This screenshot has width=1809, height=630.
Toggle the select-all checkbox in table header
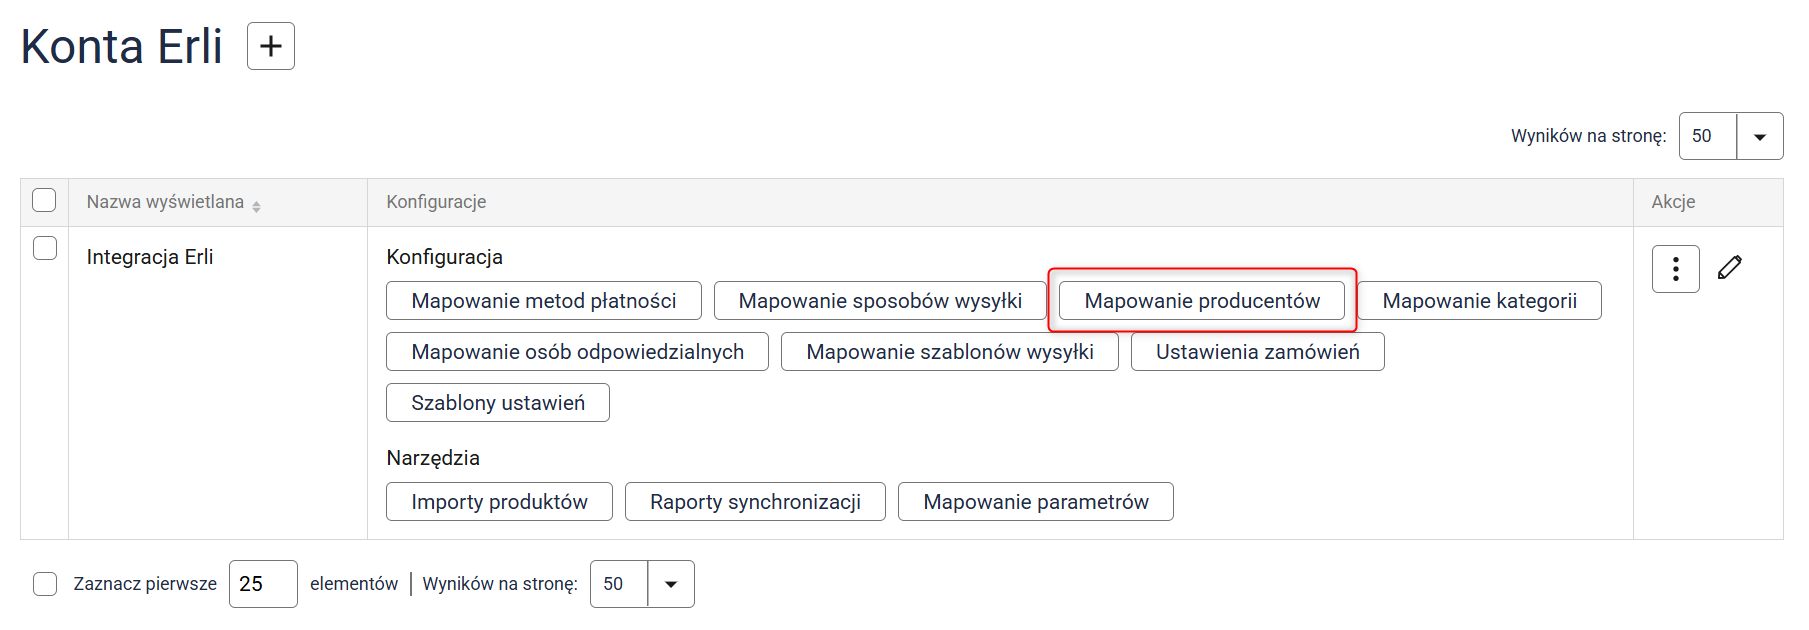click(44, 200)
